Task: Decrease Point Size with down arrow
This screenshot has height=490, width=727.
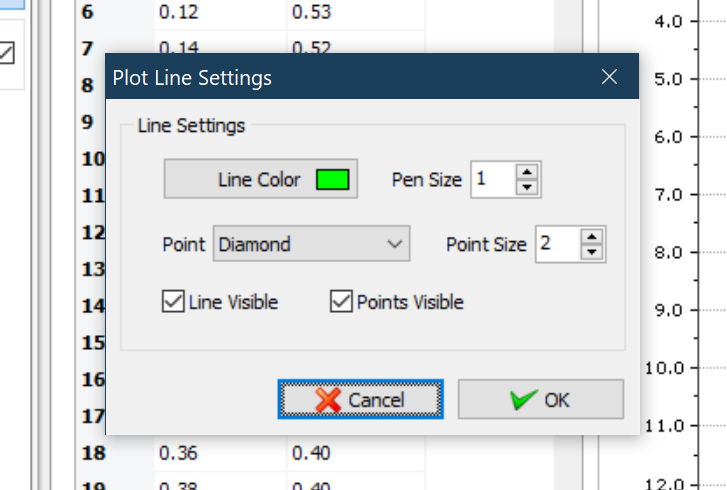Action: [x=593, y=252]
